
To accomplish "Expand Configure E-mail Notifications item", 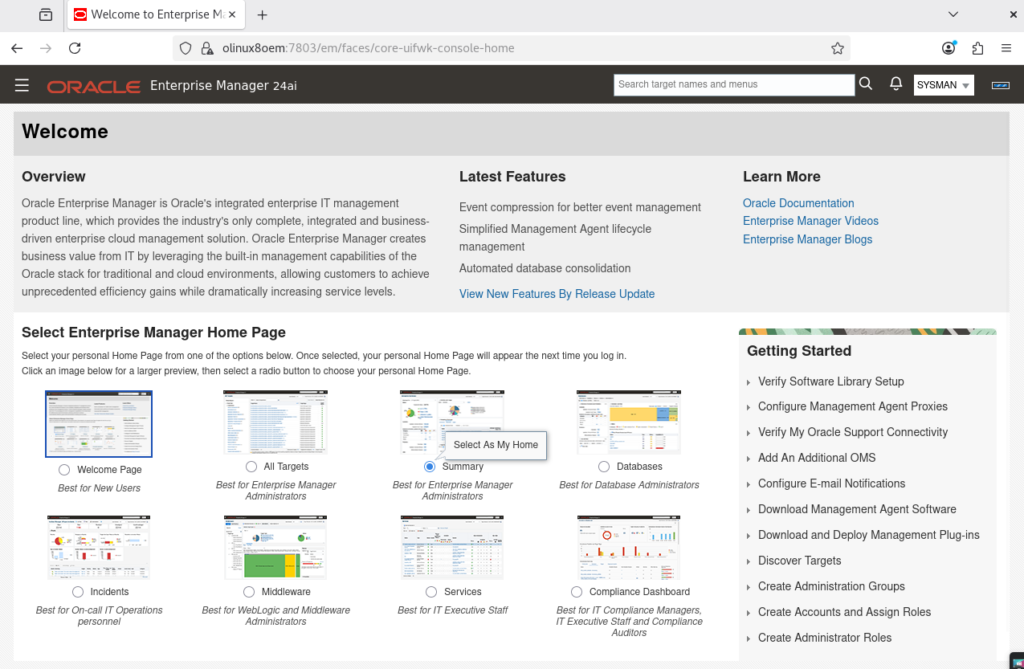I will click(830, 484).
